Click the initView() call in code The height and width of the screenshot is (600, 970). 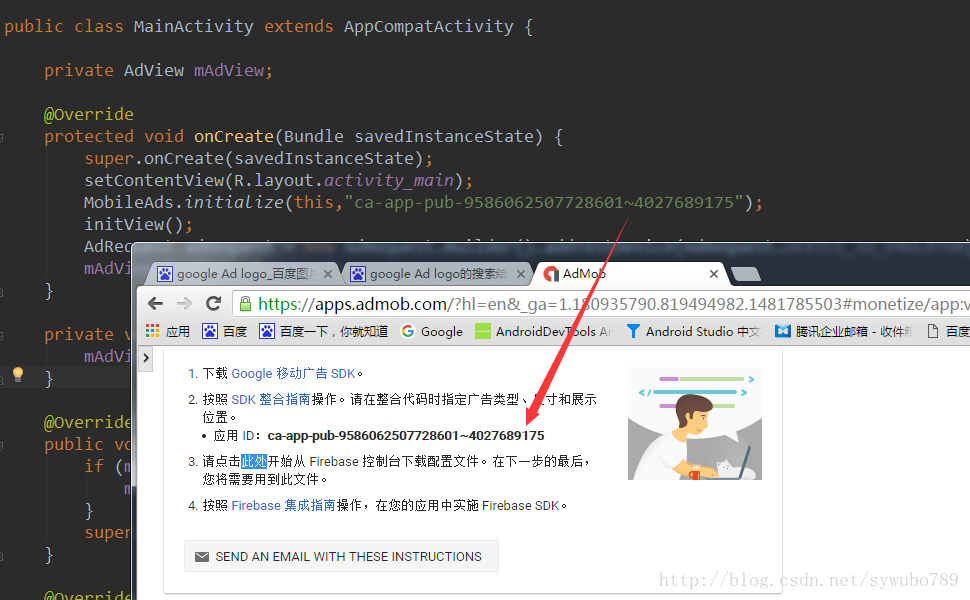click(x=139, y=224)
